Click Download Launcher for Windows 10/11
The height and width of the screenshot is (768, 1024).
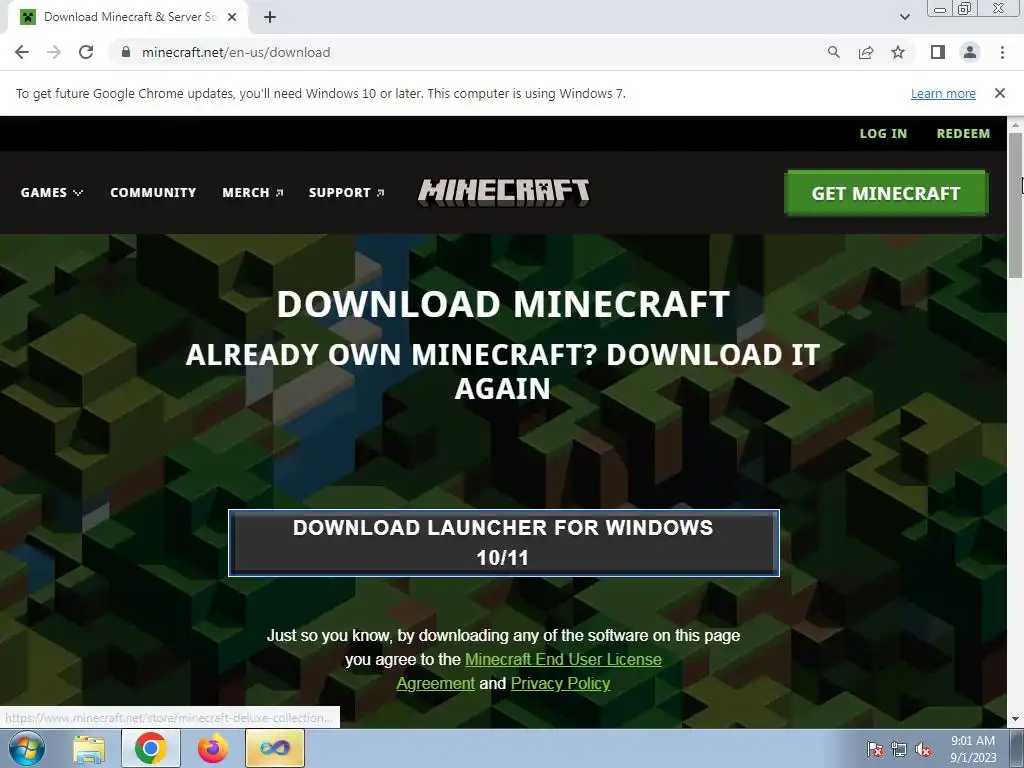pyautogui.click(x=504, y=543)
